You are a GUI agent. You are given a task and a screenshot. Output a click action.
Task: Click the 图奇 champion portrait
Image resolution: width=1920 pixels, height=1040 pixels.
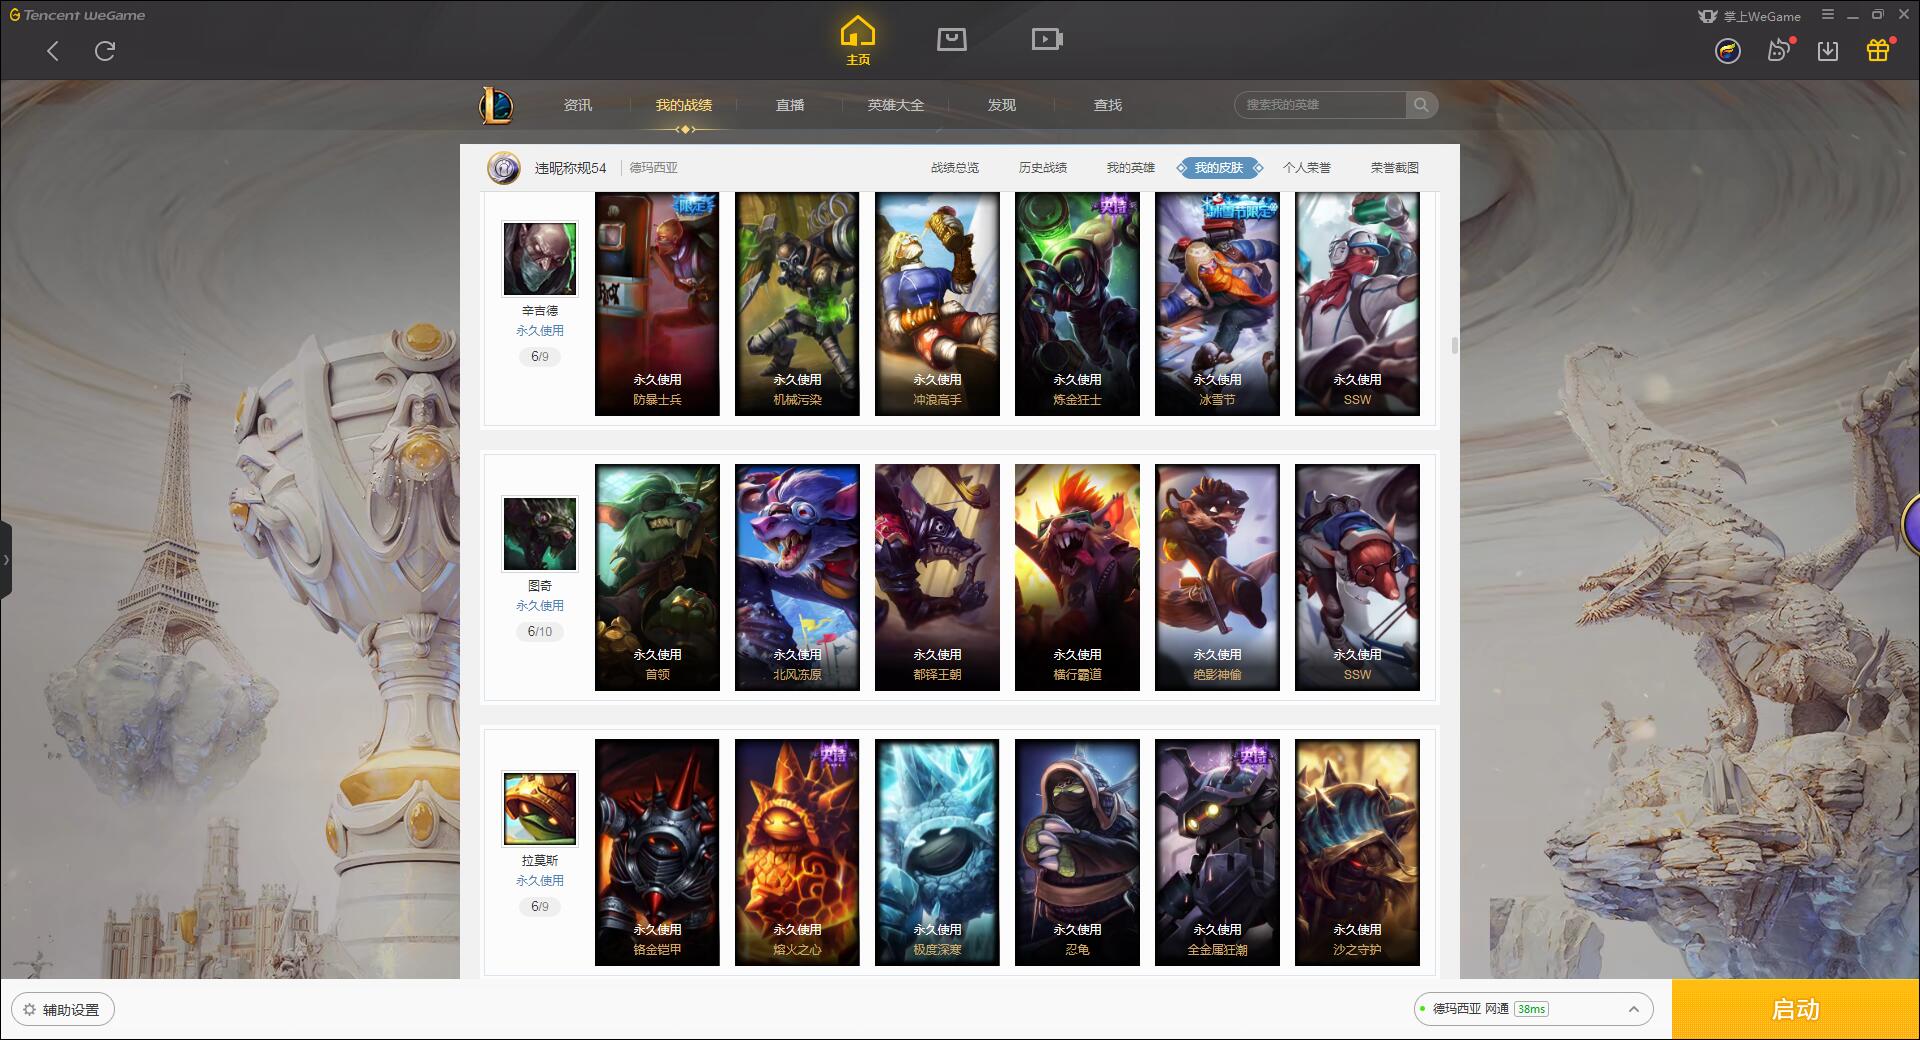[x=540, y=534]
